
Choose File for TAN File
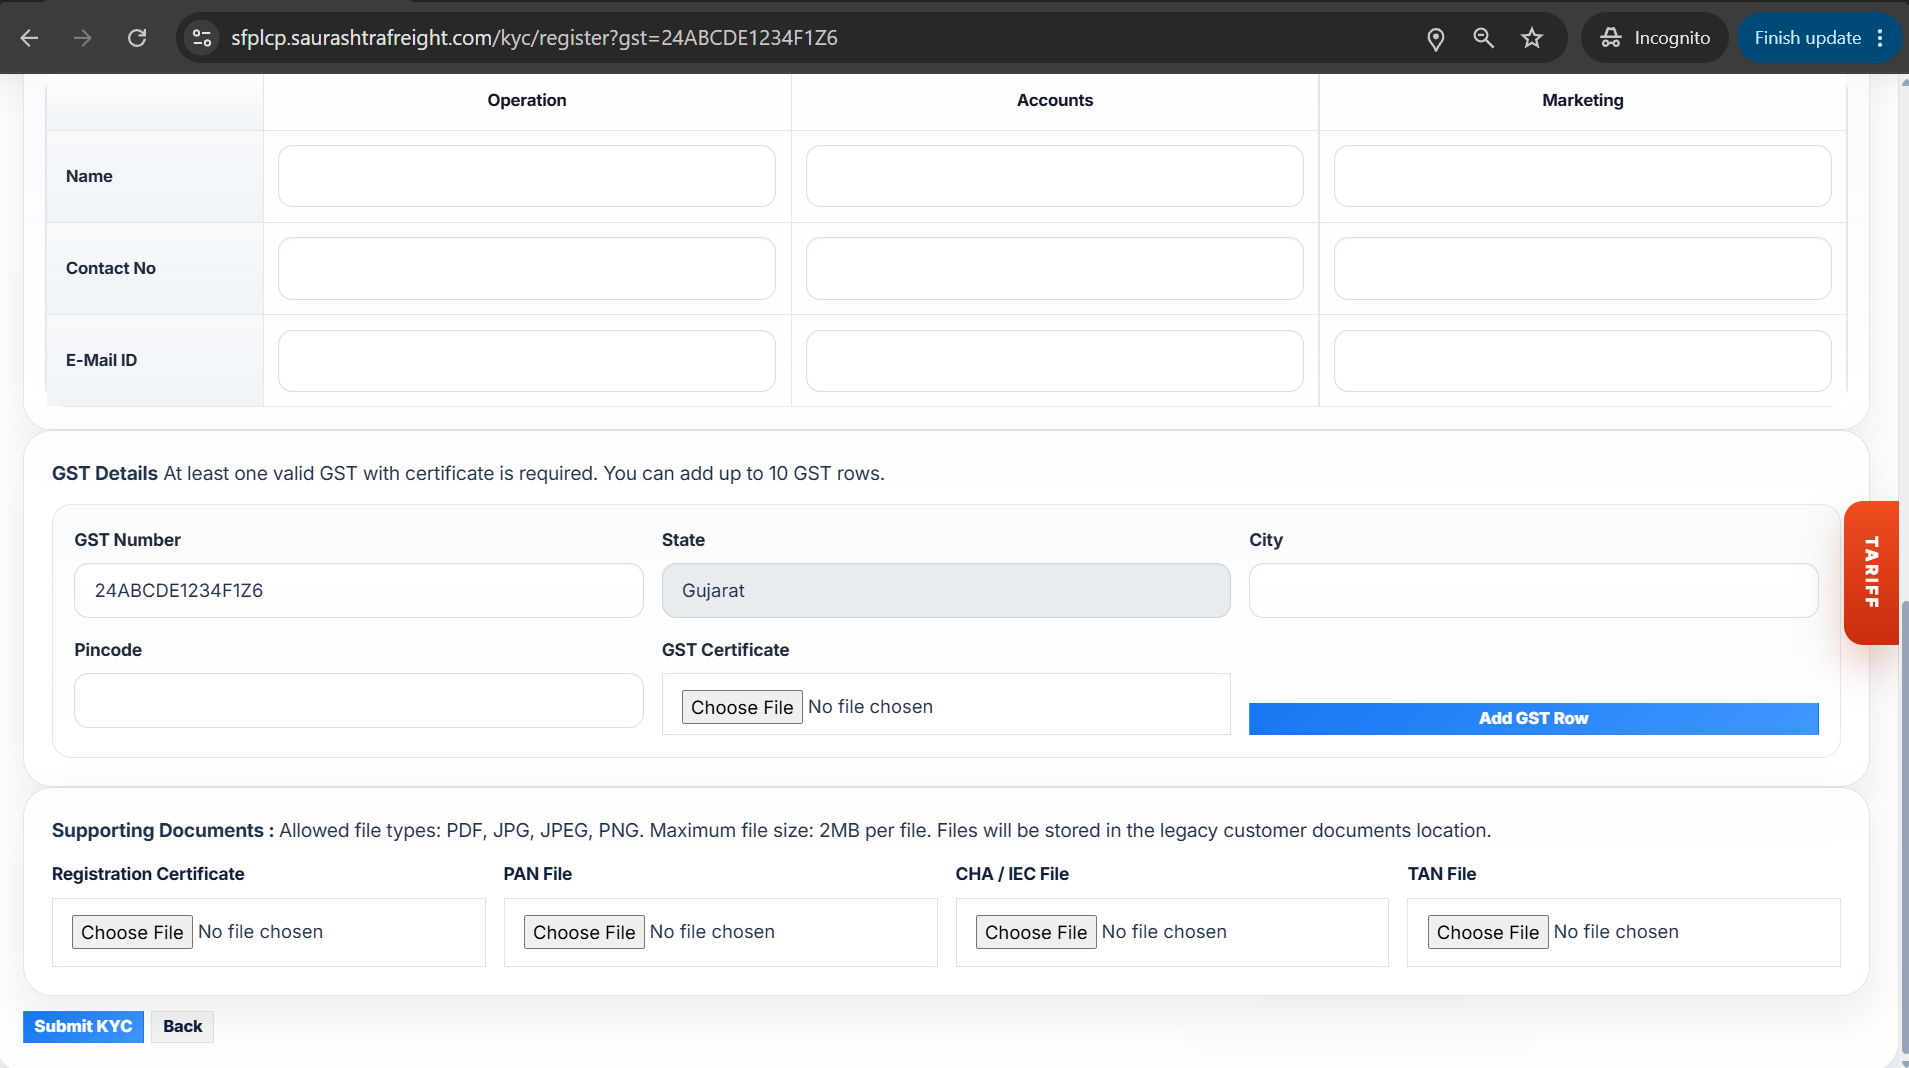click(x=1488, y=932)
